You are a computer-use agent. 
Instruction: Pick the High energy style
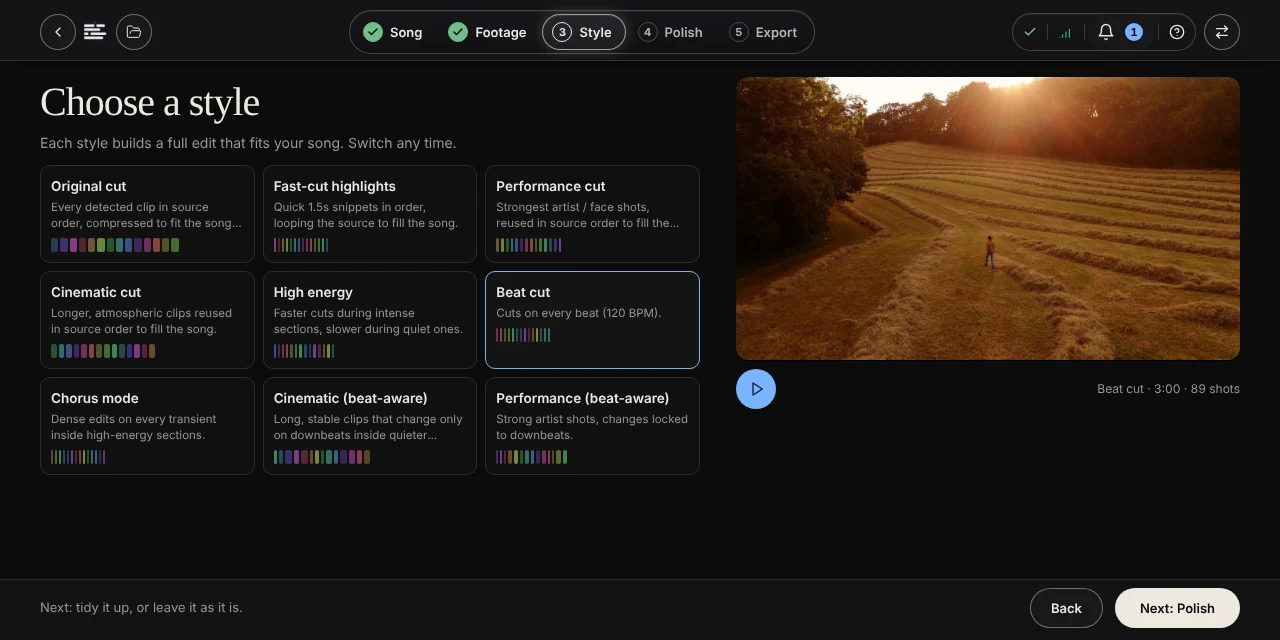(370, 320)
